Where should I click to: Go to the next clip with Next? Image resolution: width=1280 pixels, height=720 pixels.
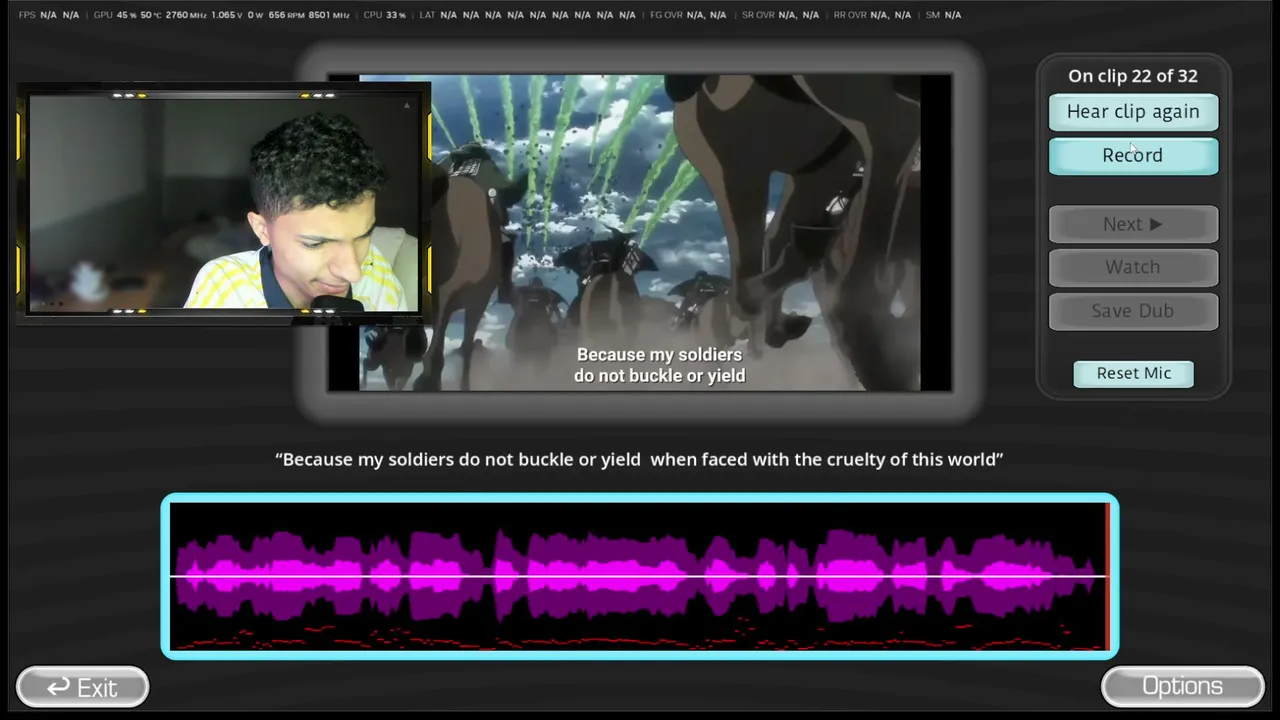1133,224
